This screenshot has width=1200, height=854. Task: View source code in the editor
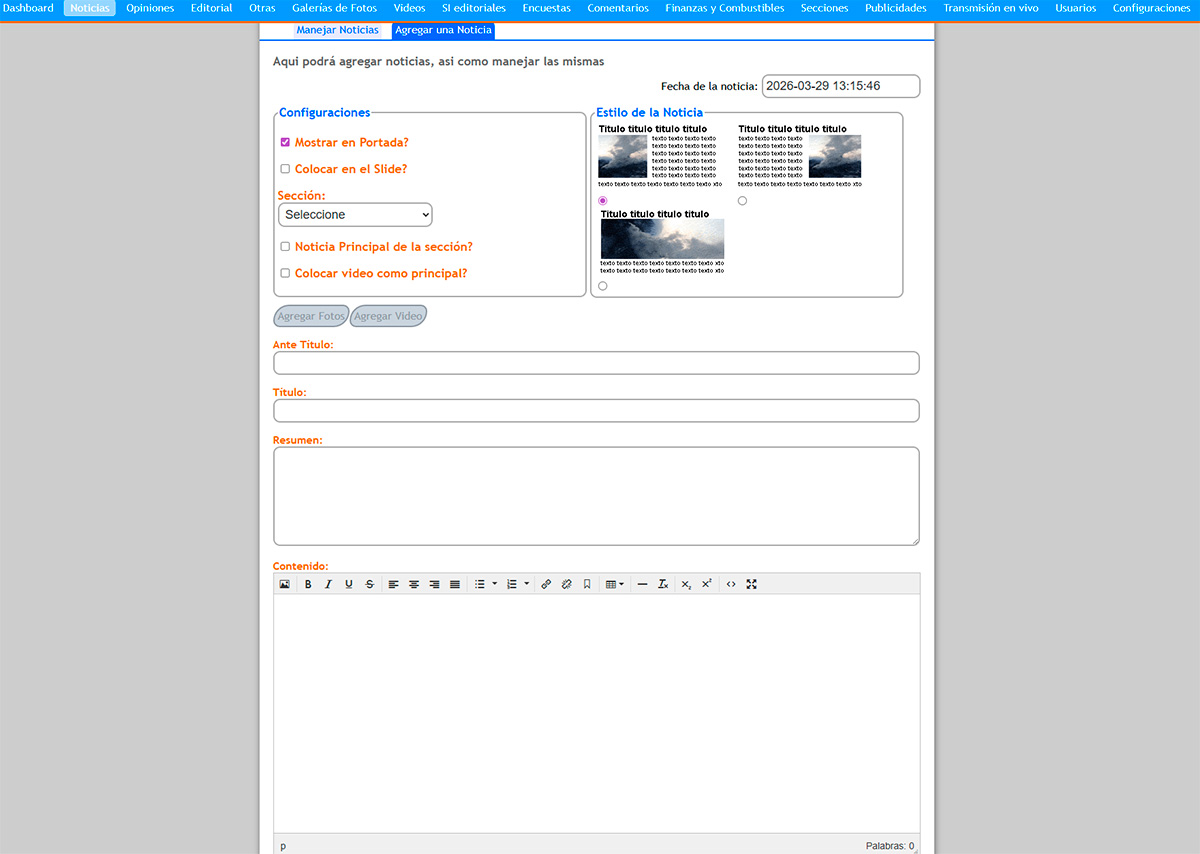(731, 584)
